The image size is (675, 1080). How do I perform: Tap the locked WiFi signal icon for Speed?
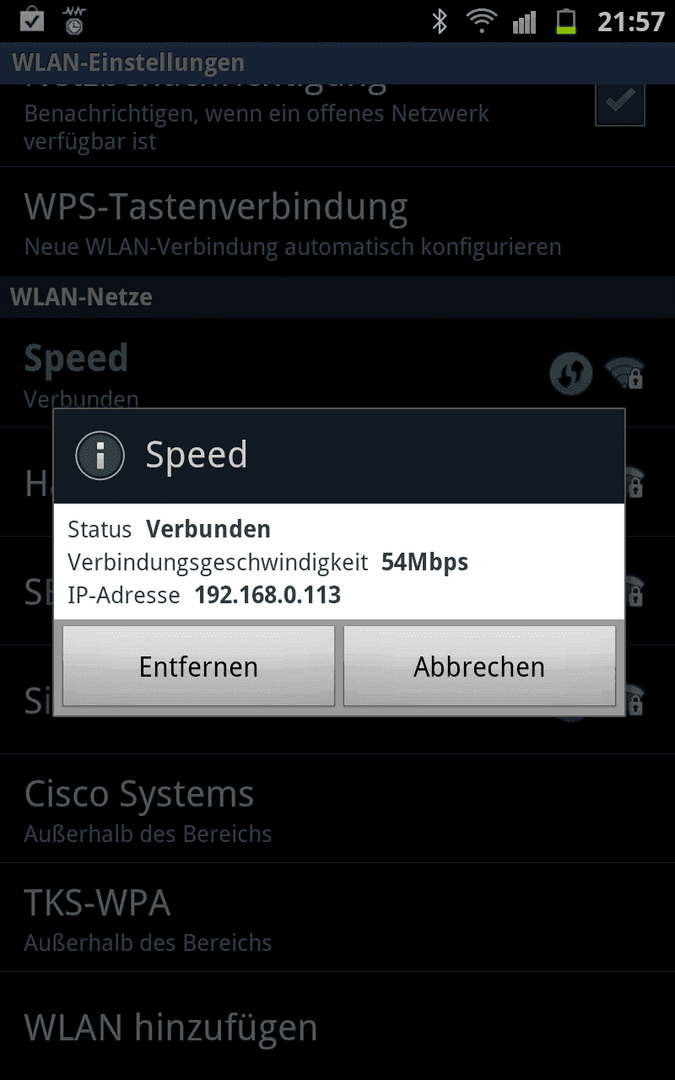[625, 373]
